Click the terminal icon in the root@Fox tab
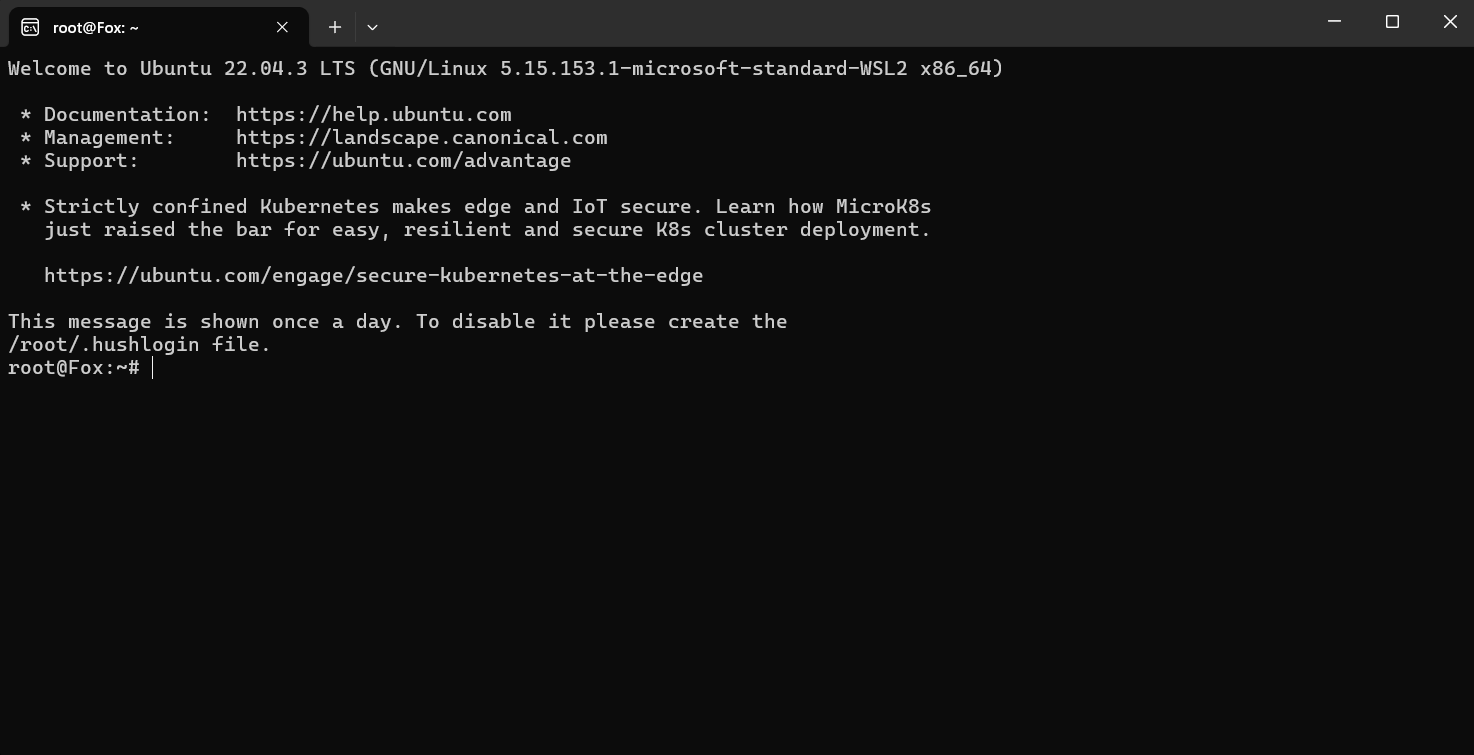The image size is (1474, 755). 30,27
